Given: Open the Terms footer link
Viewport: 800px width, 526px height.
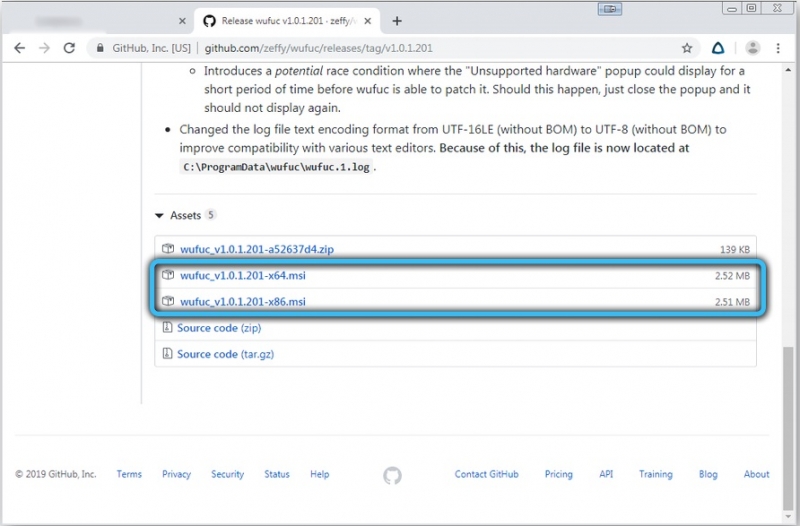Looking at the screenshot, I should point(129,474).
